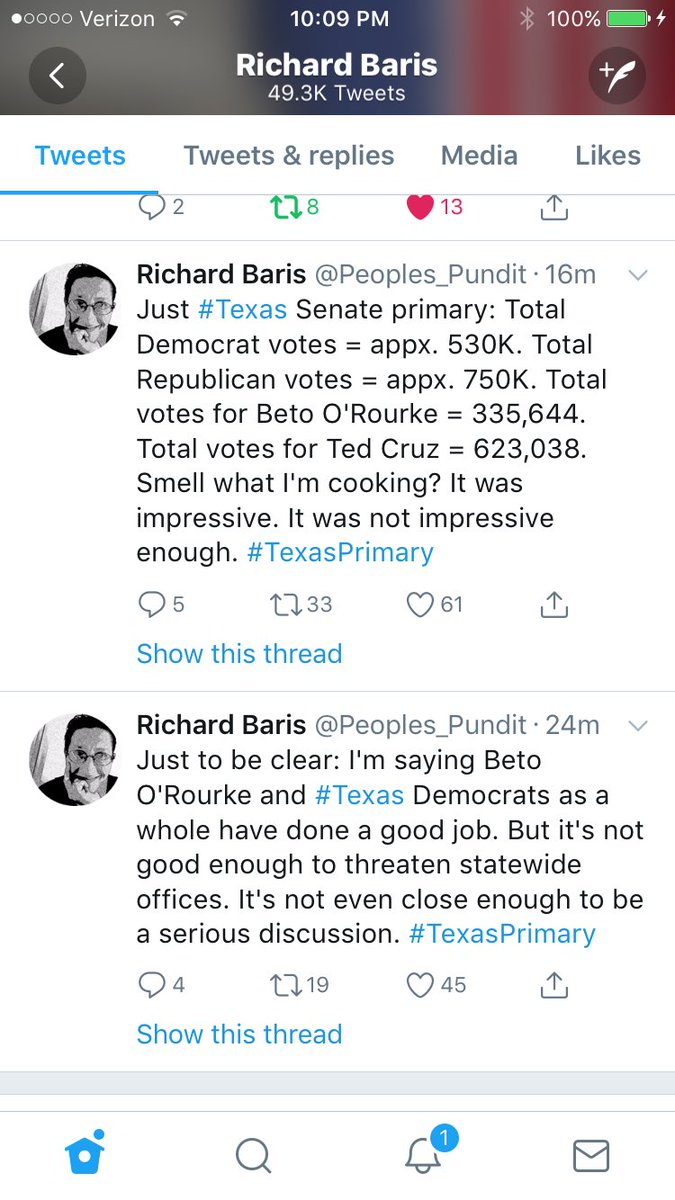Unlike the tweet with 13 likes
The image size is (675, 1200).
point(420,207)
